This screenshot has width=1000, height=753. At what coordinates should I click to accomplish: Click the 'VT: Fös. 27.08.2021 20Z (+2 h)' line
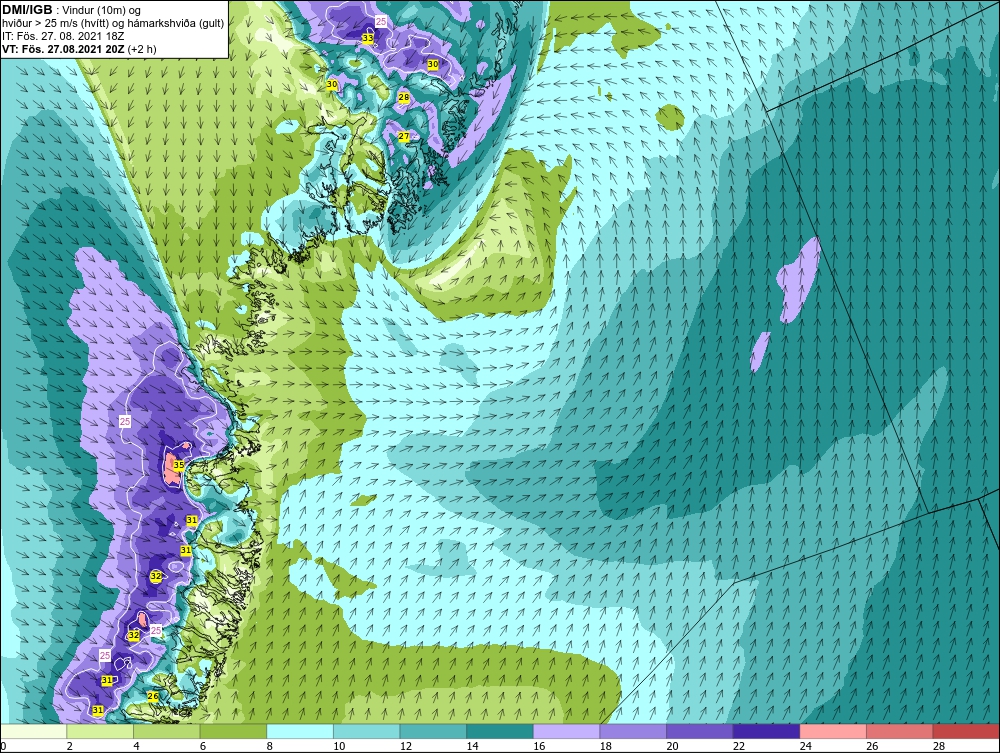point(79,49)
